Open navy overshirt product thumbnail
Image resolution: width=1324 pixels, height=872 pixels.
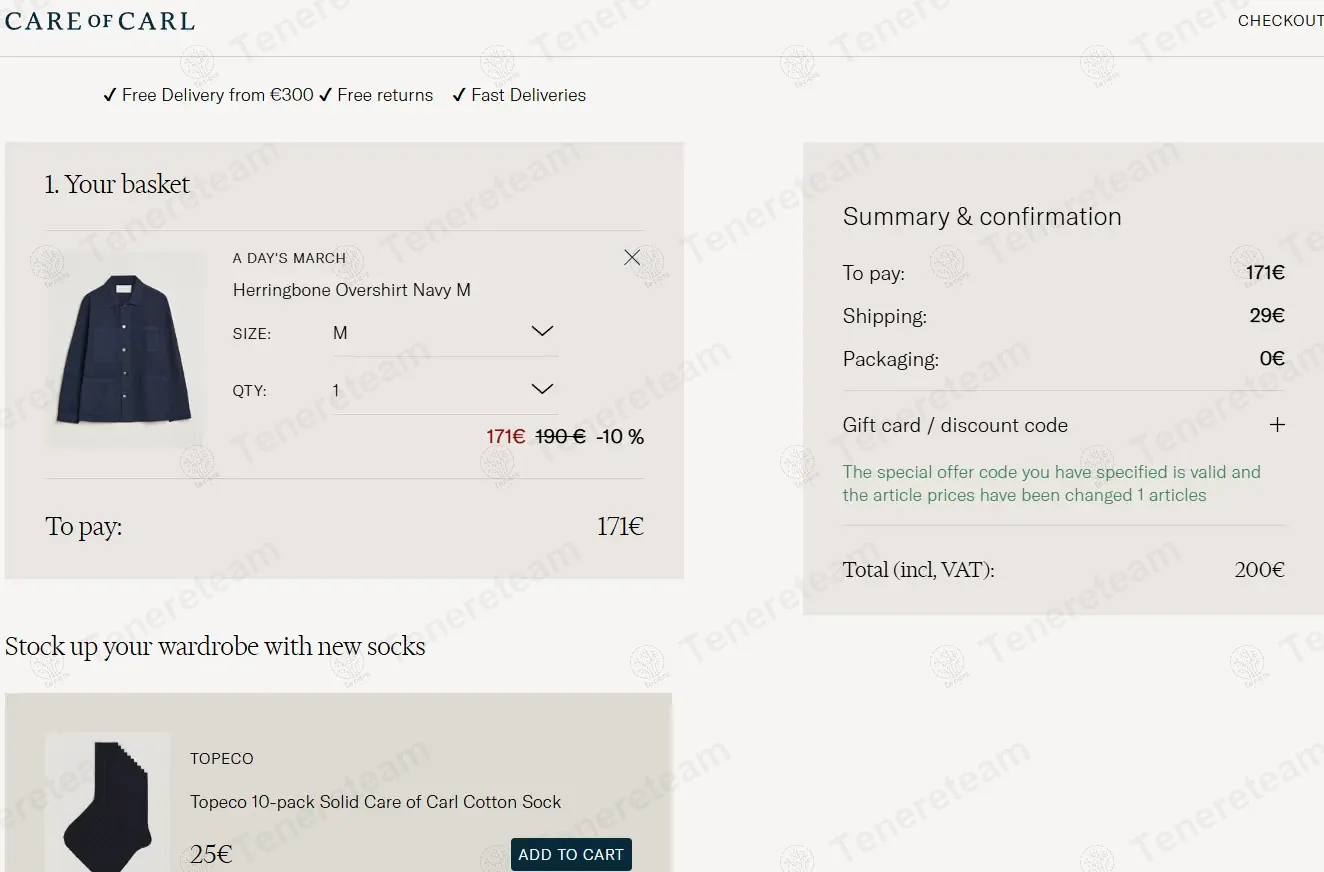point(124,351)
